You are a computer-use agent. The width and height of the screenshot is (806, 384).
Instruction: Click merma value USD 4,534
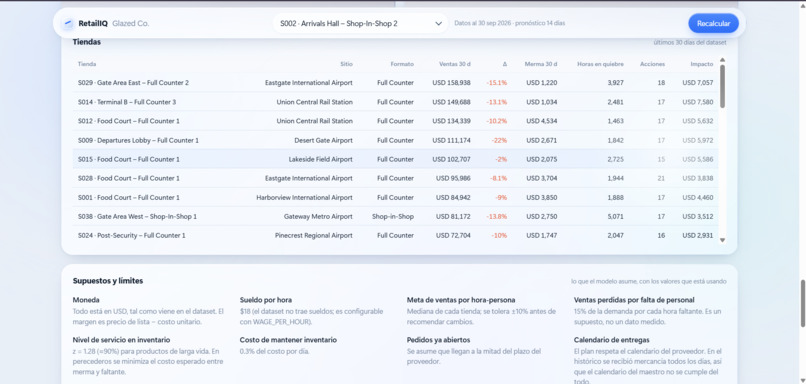pos(542,121)
